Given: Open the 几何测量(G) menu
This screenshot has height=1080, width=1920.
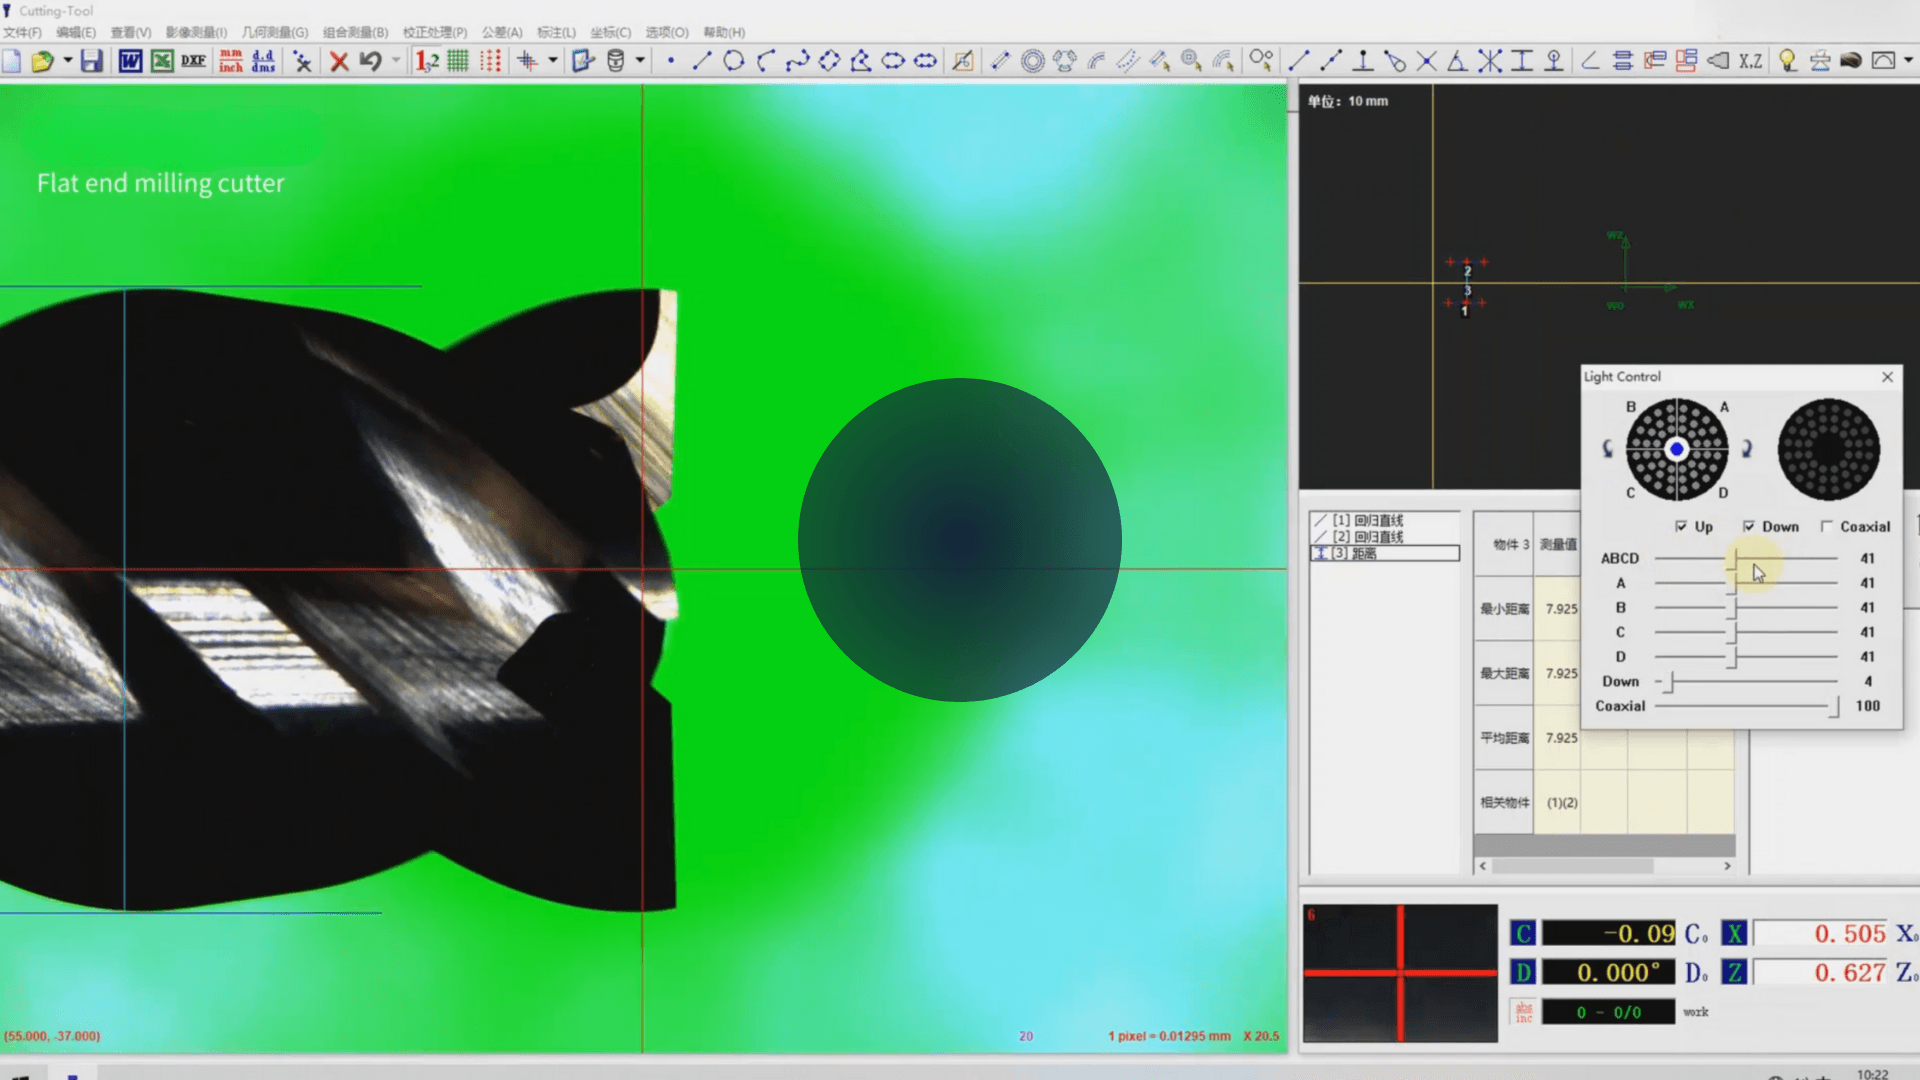Looking at the screenshot, I should [x=274, y=32].
